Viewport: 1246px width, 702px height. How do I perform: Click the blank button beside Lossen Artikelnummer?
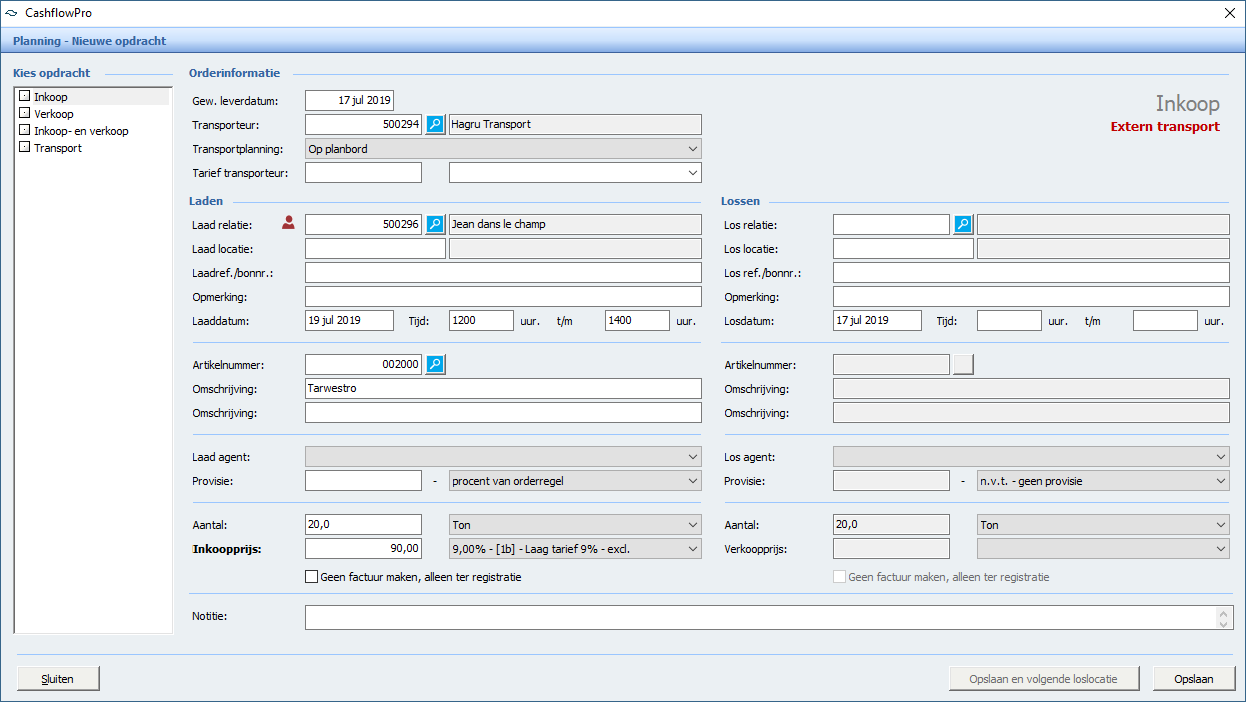click(x=963, y=364)
